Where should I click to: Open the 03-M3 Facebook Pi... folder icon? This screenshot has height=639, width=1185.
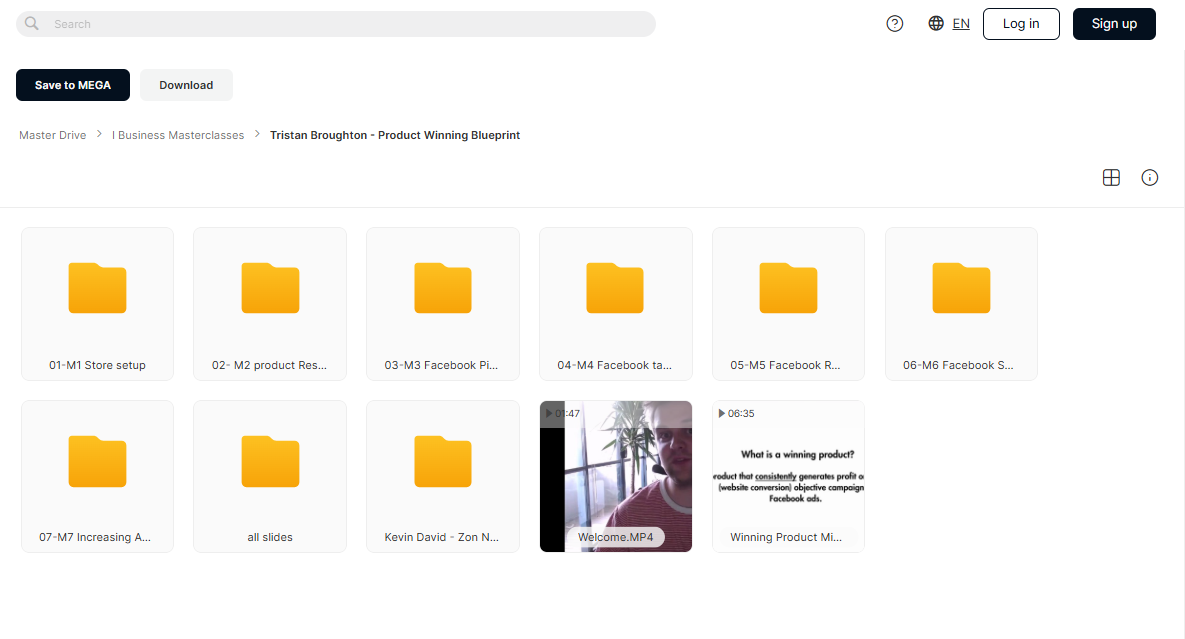click(443, 288)
